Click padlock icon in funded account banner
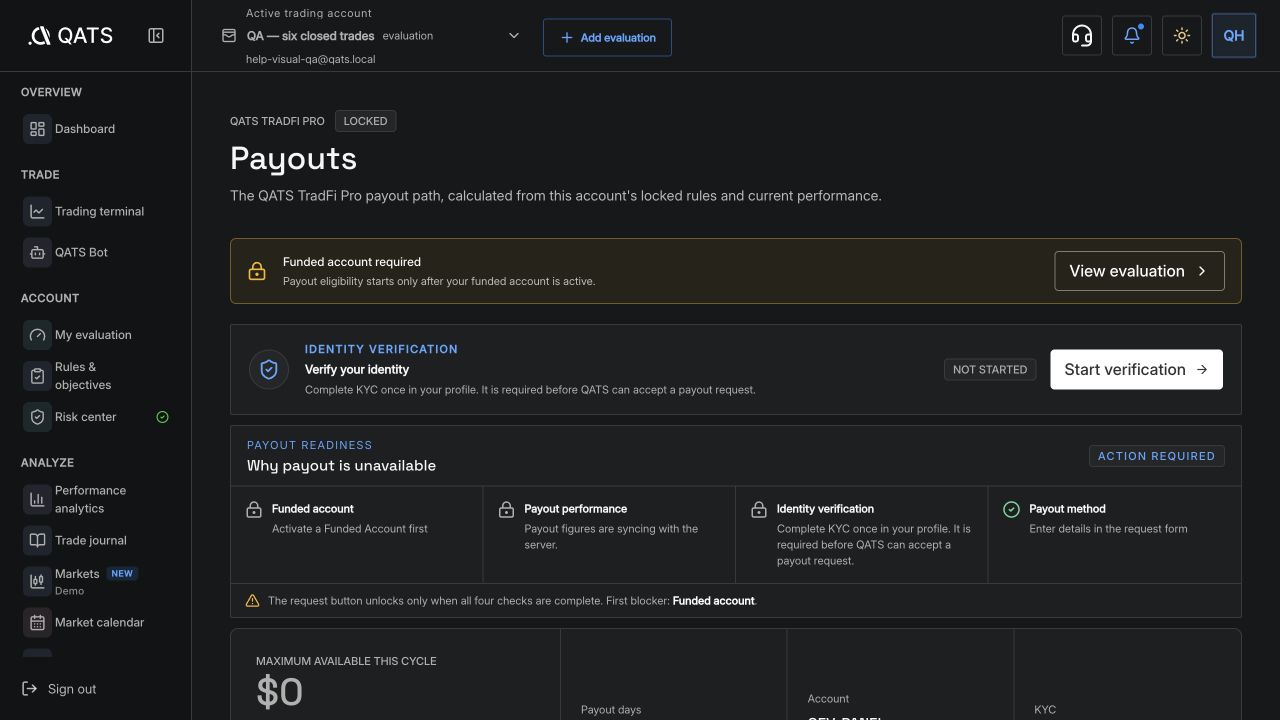 point(257,271)
